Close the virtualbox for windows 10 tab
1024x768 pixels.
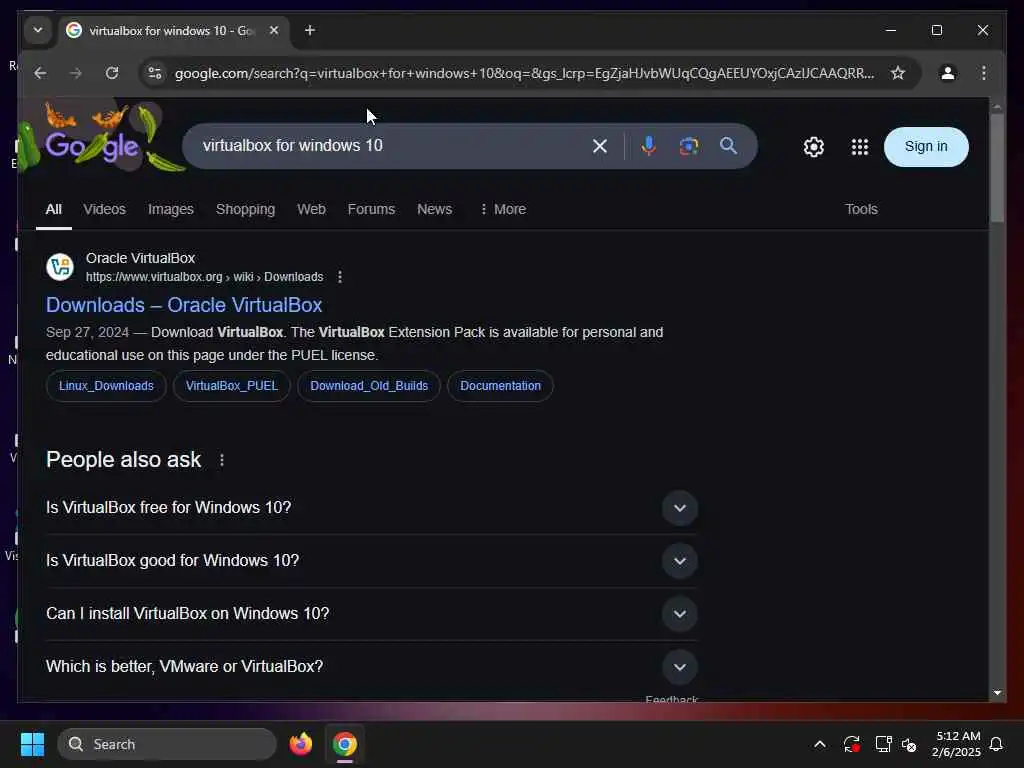[x=274, y=30]
